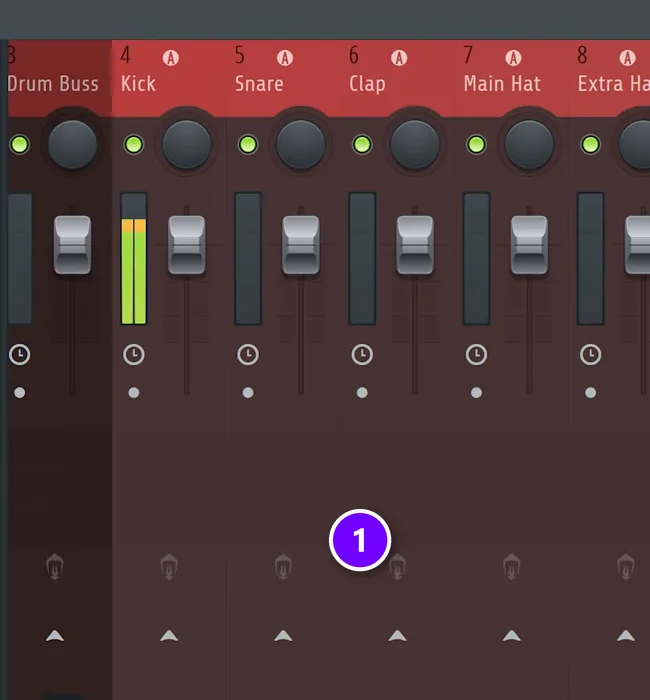Click the Main Hat peak meter

tap(476, 258)
